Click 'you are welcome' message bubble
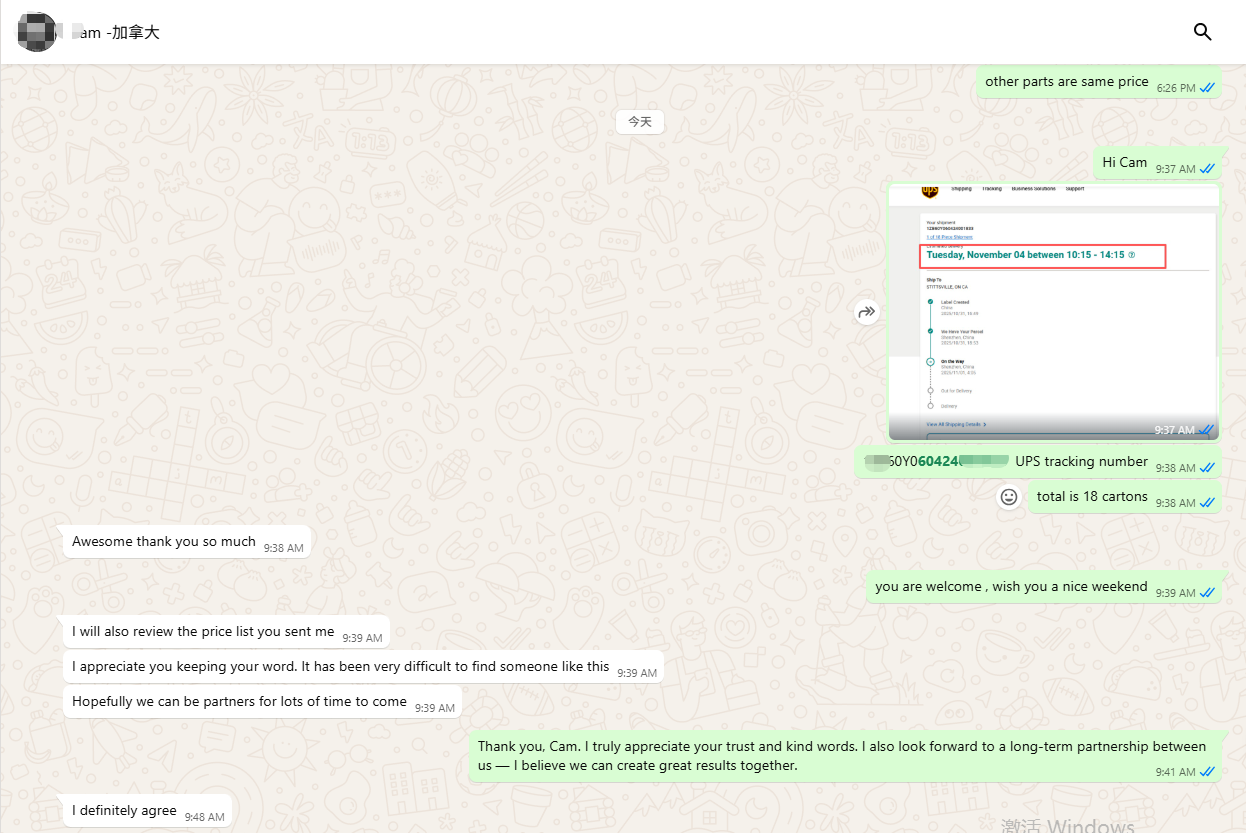Image resolution: width=1246 pixels, height=833 pixels. [1011, 587]
